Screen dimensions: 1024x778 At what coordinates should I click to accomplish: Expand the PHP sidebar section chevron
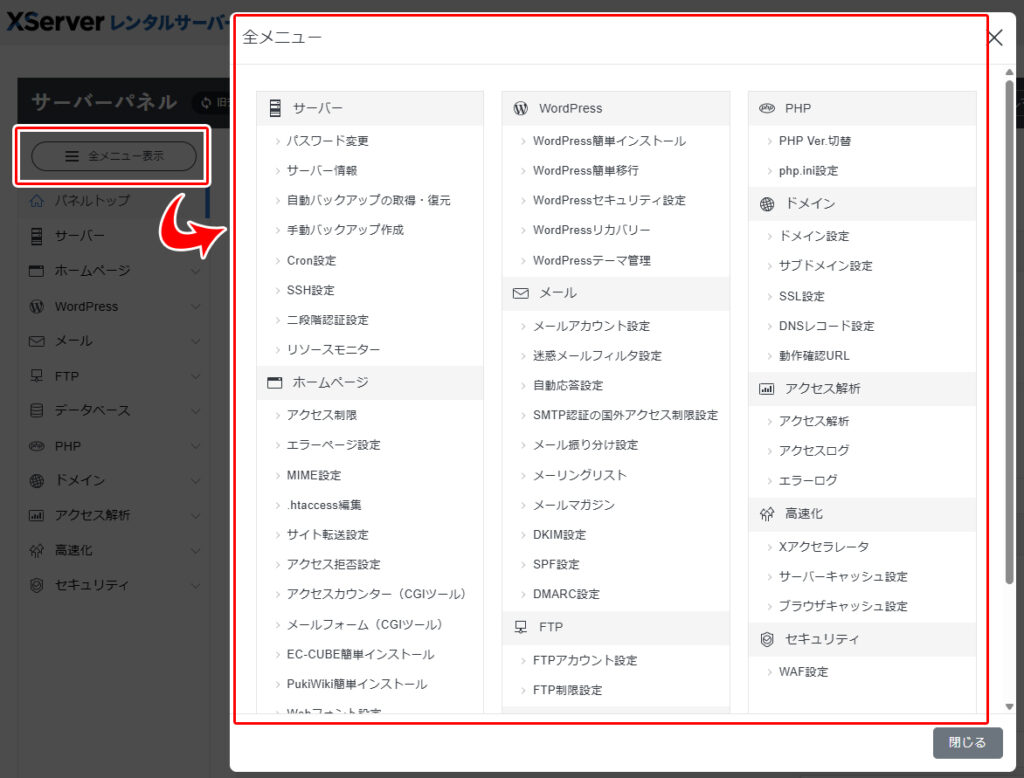point(195,446)
